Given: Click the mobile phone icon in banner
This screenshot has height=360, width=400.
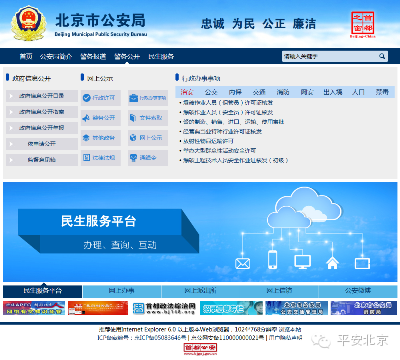Looking at the screenshot, I should click(272, 260).
